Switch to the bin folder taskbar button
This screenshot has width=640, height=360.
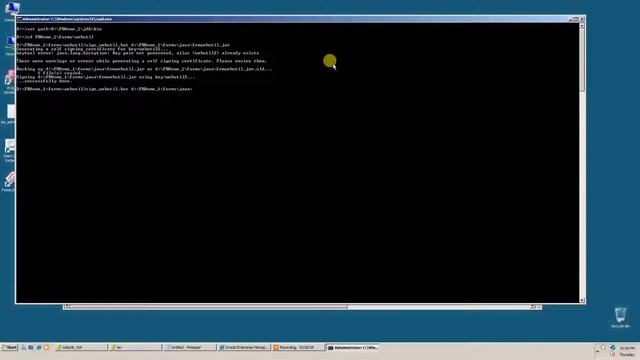pyautogui.click(x=136, y=347)
